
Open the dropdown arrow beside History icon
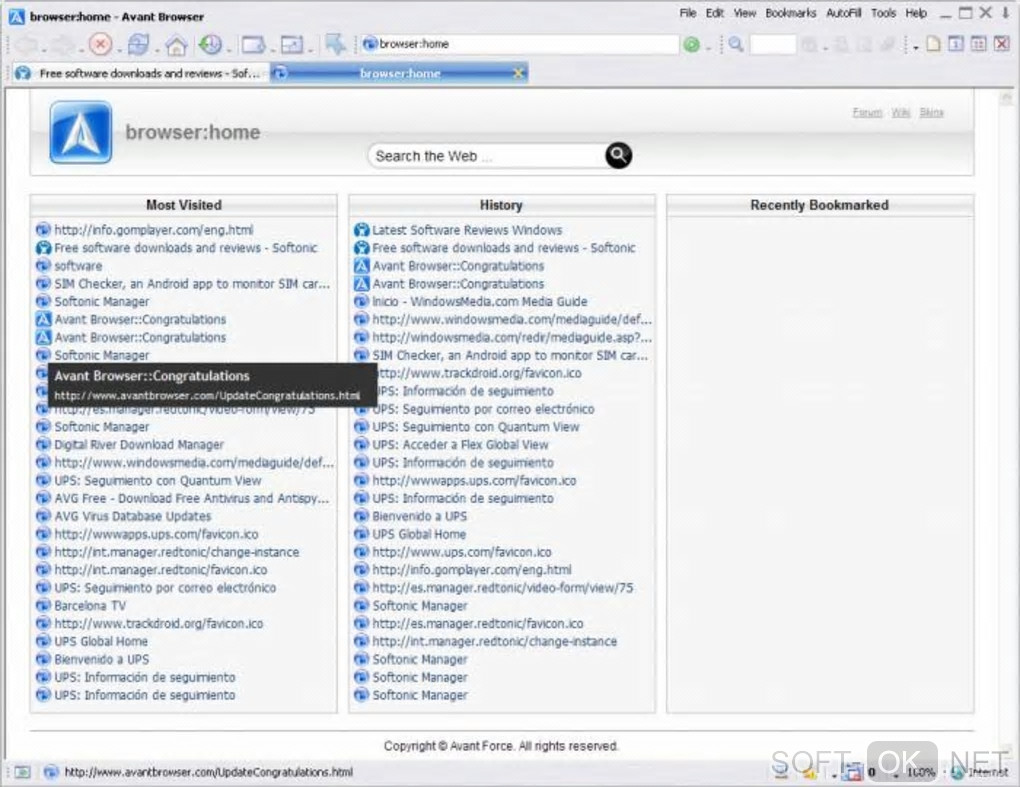tap(228, 49)
